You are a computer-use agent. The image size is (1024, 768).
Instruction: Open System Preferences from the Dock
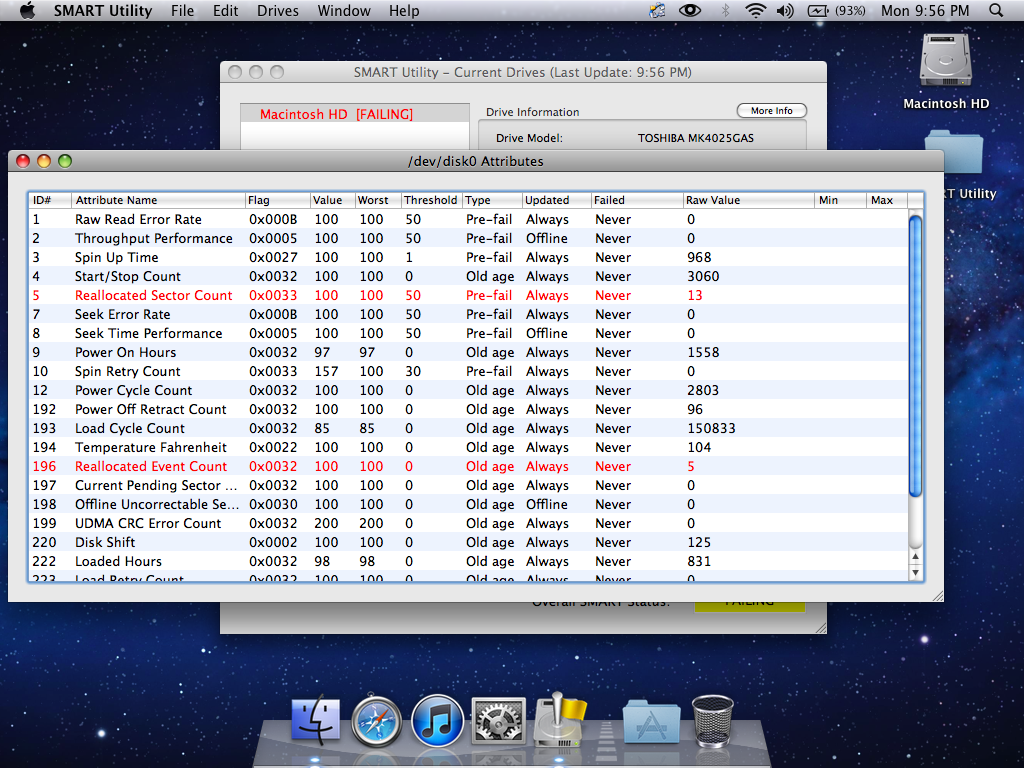coord(498,721)
